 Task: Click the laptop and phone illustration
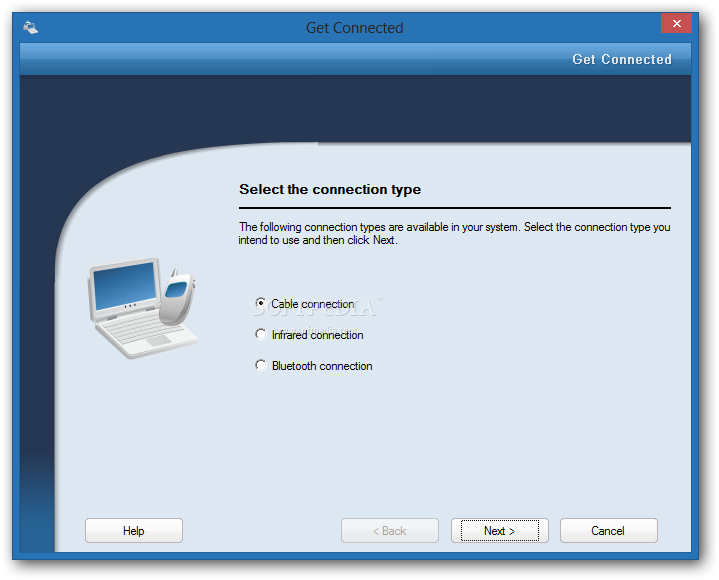[143, 308]
